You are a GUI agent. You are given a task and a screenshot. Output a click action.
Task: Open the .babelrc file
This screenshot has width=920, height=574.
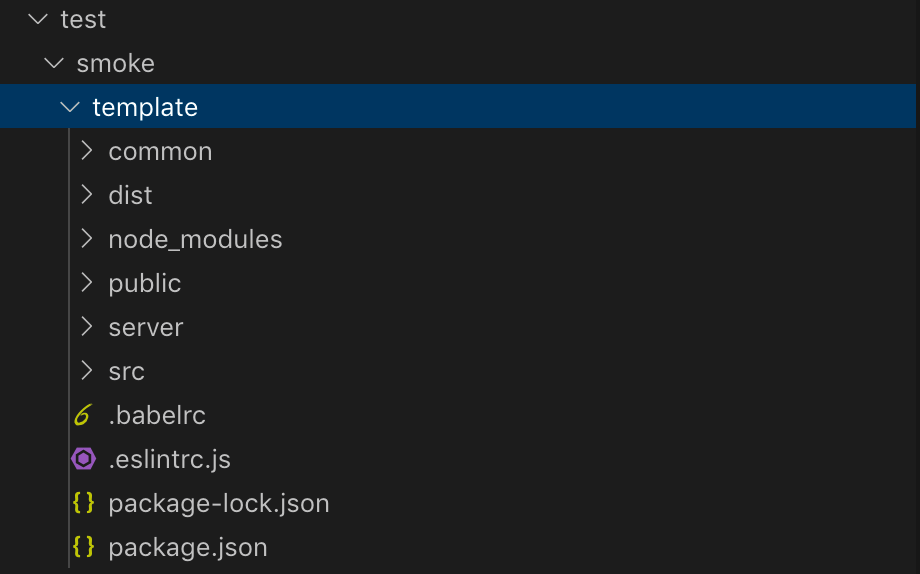point(157,416)
